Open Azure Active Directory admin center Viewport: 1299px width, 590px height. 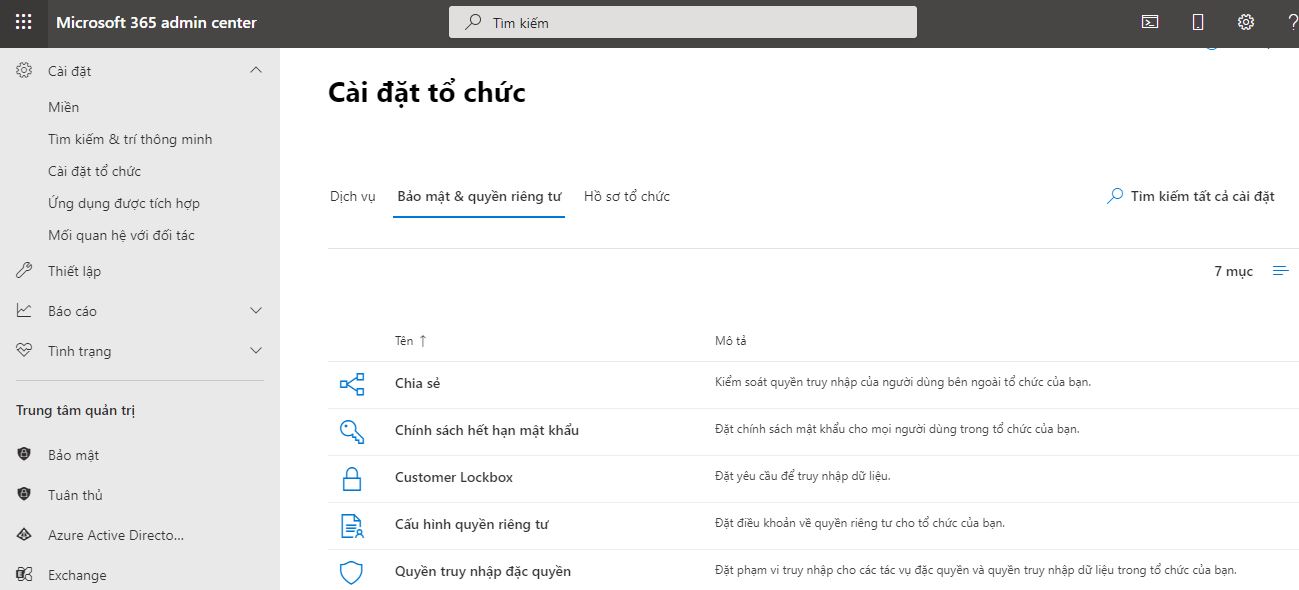(x=116, y=535)
